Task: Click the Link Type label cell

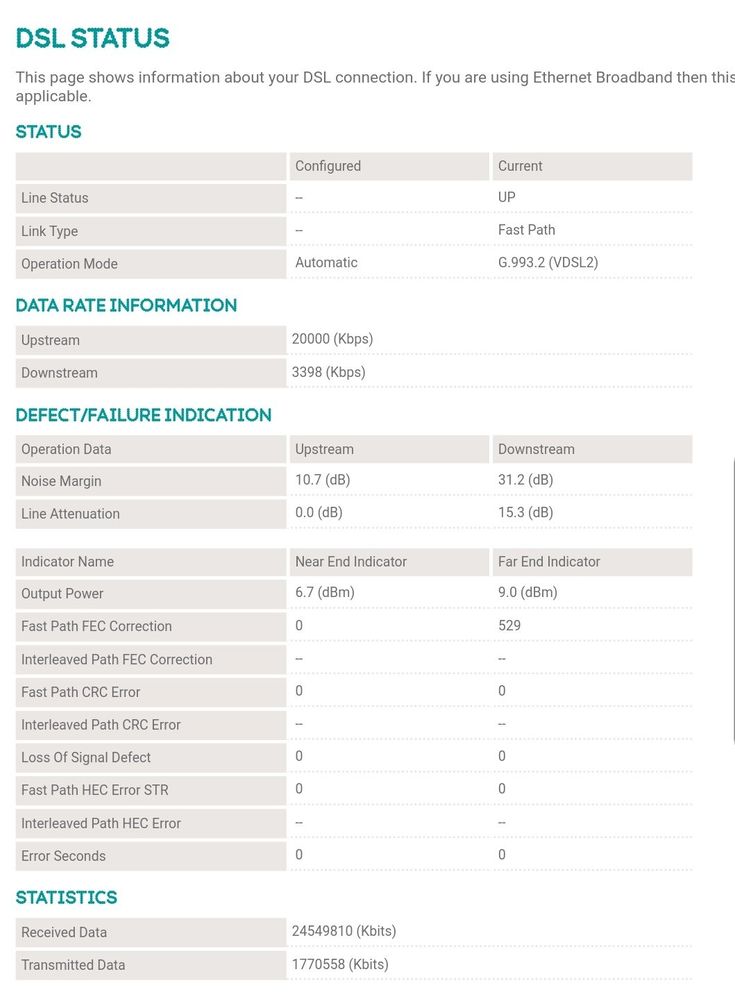Action: (x=151, y=231)
